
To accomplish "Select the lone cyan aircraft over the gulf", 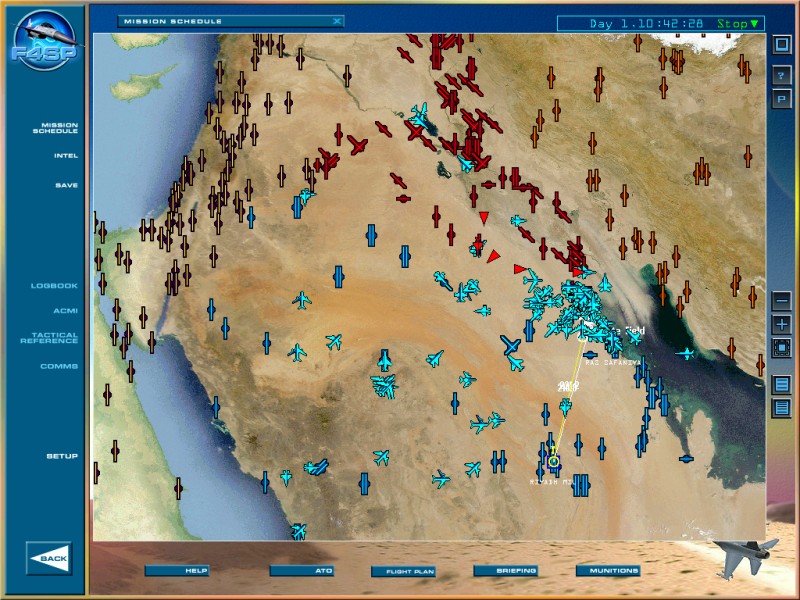I will tap(685, 353).
